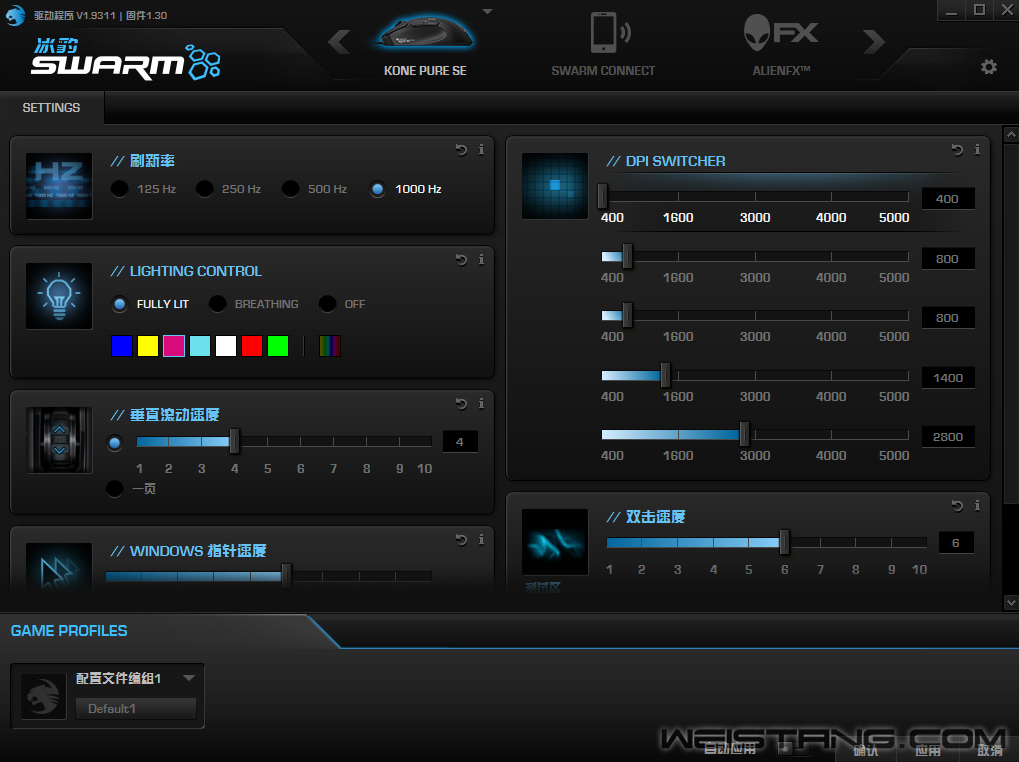Image resolution: width=1019 pixels, height=762 pixels.
Task: Show info for LIGHTING CONTROL panel
Action: pyautogui.click(x=481, y=260)
